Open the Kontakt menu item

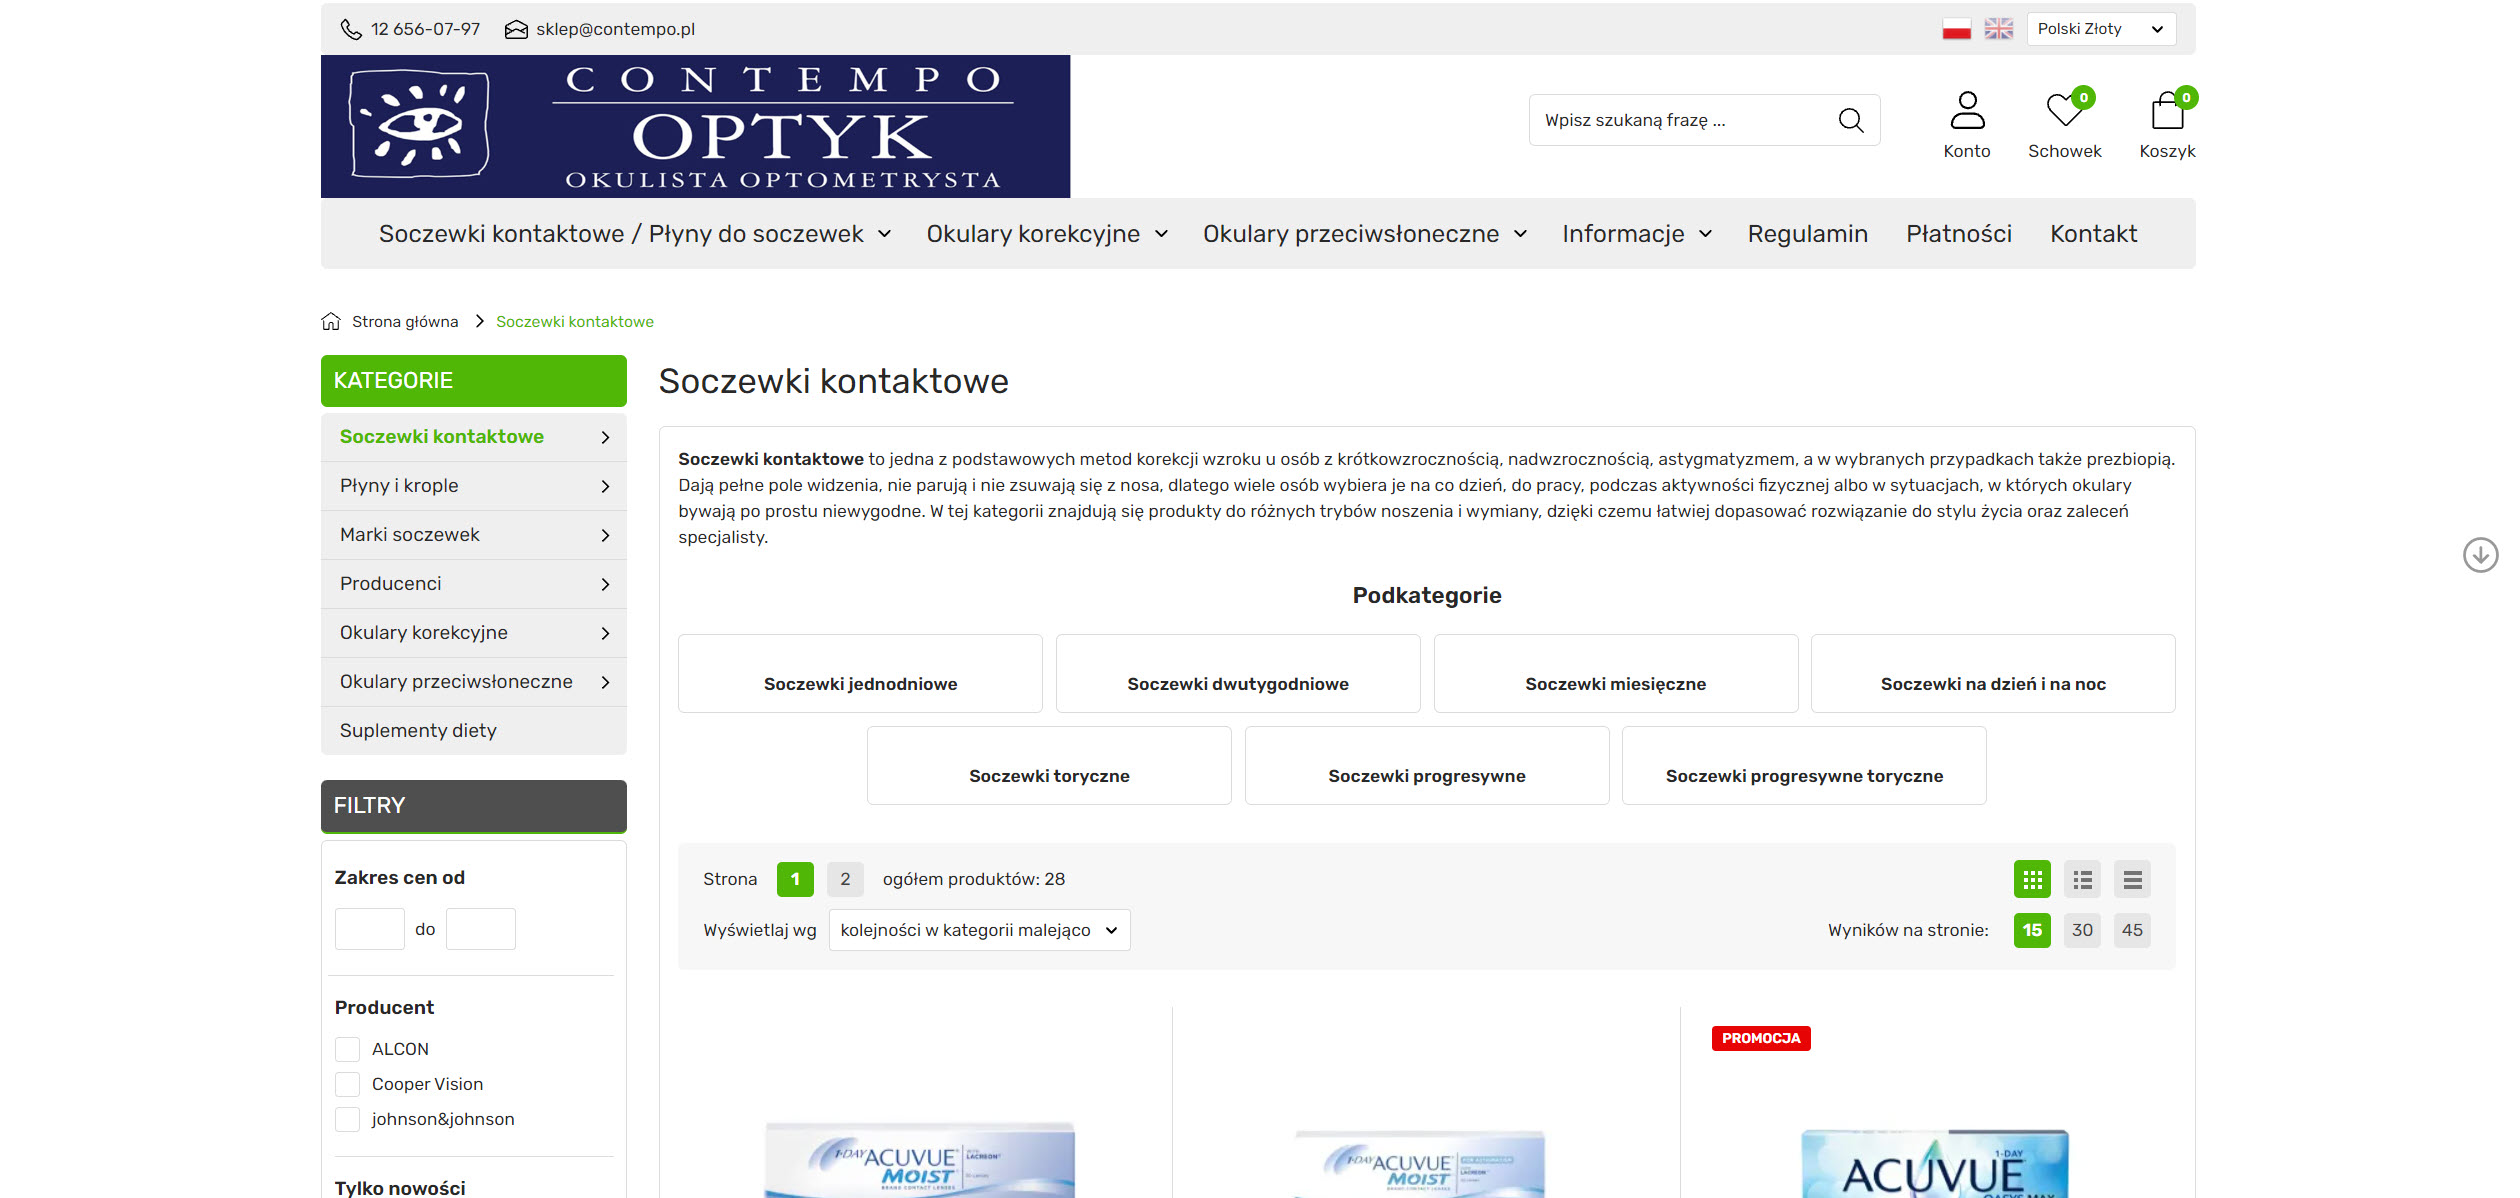[2093, 234]
